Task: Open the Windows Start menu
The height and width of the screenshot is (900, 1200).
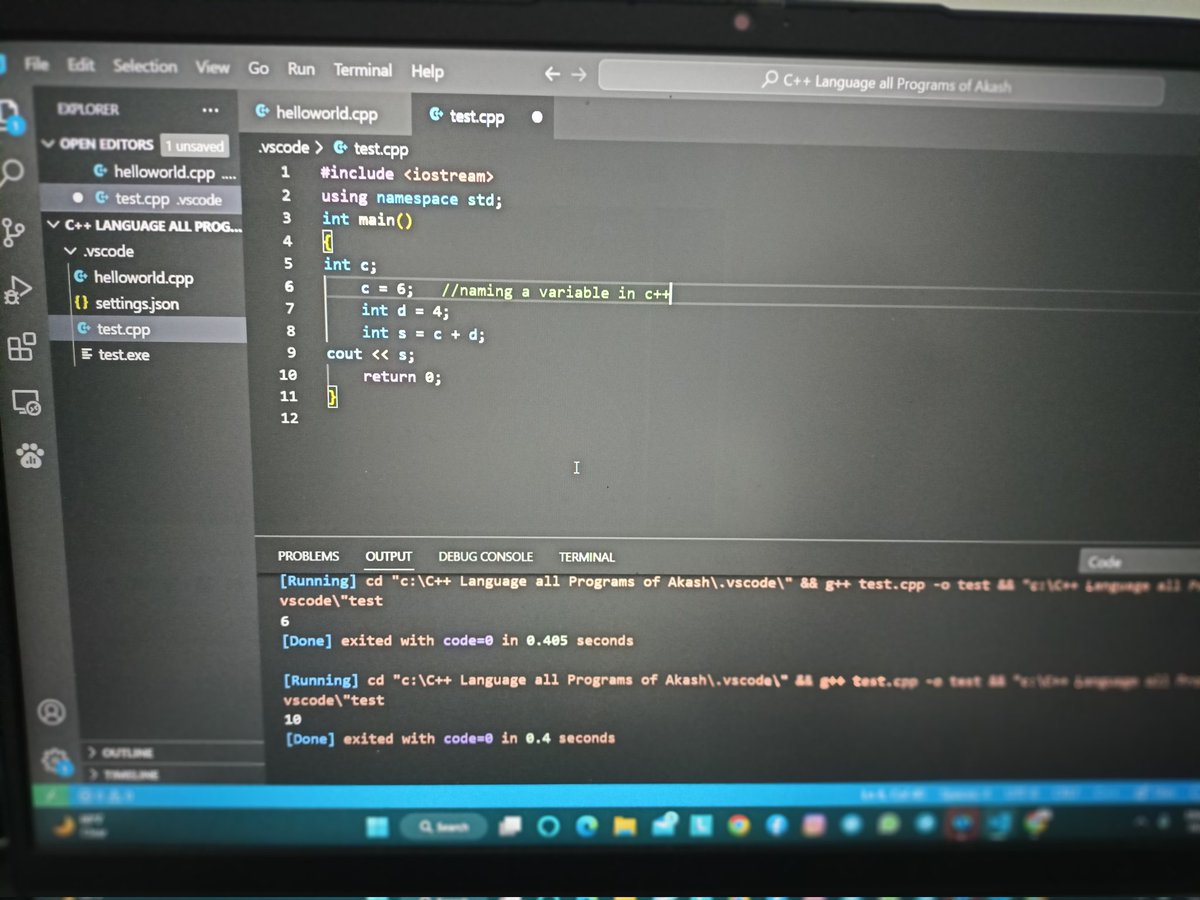Action: tap(377, 826)
